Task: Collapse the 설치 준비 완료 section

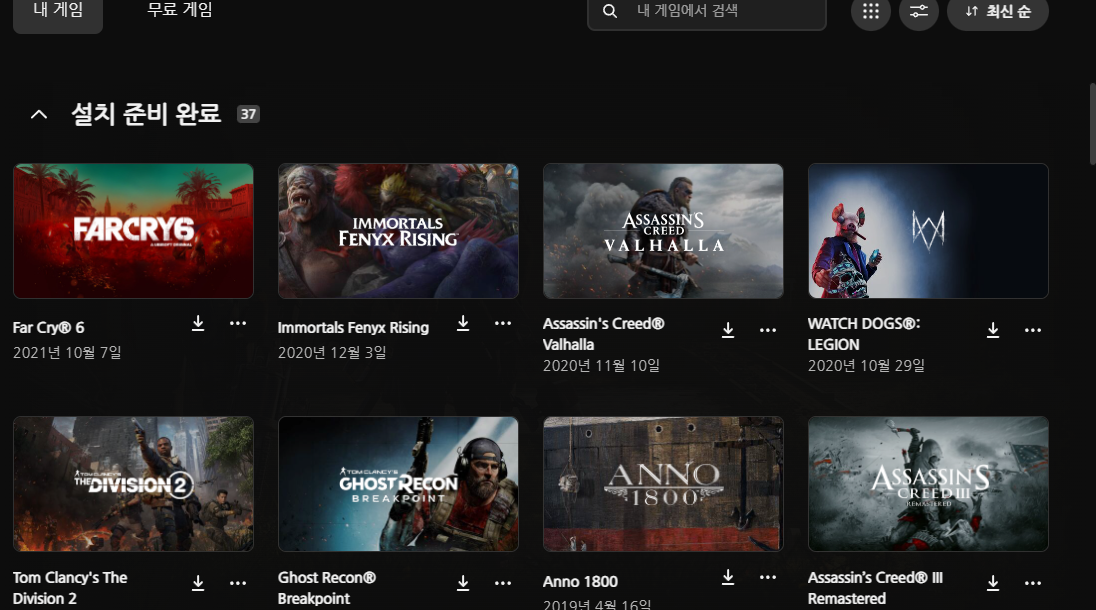Action: pyautogui.click(x=39, y=114)
